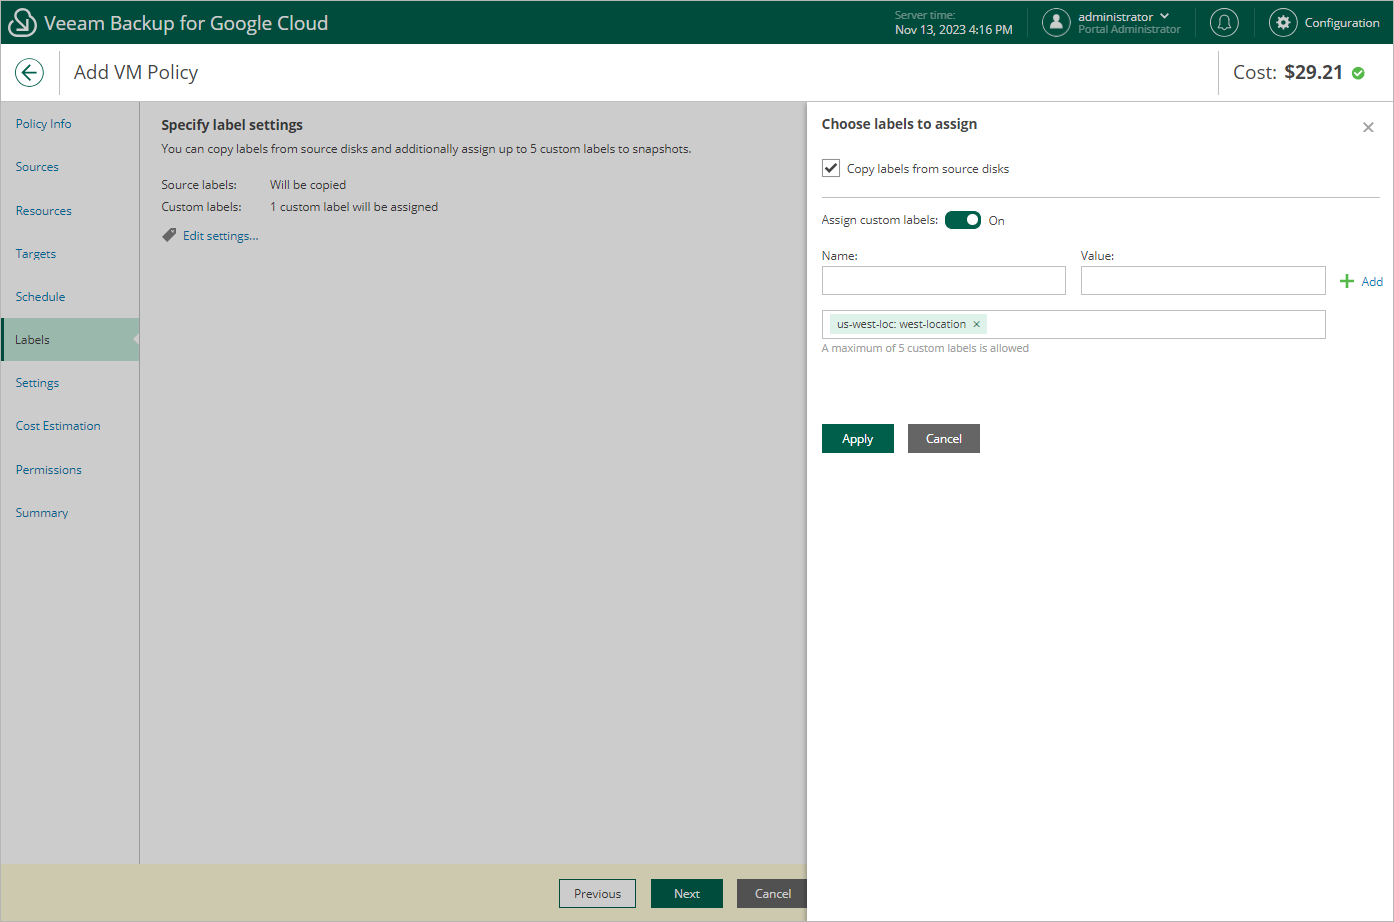Click the Add label link text

[1372, 282]
